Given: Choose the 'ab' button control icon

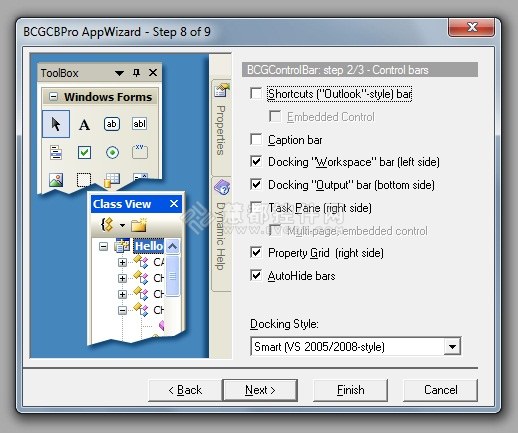Looking at the screenshot, I should pyautogui.click(x=112, y=124).
